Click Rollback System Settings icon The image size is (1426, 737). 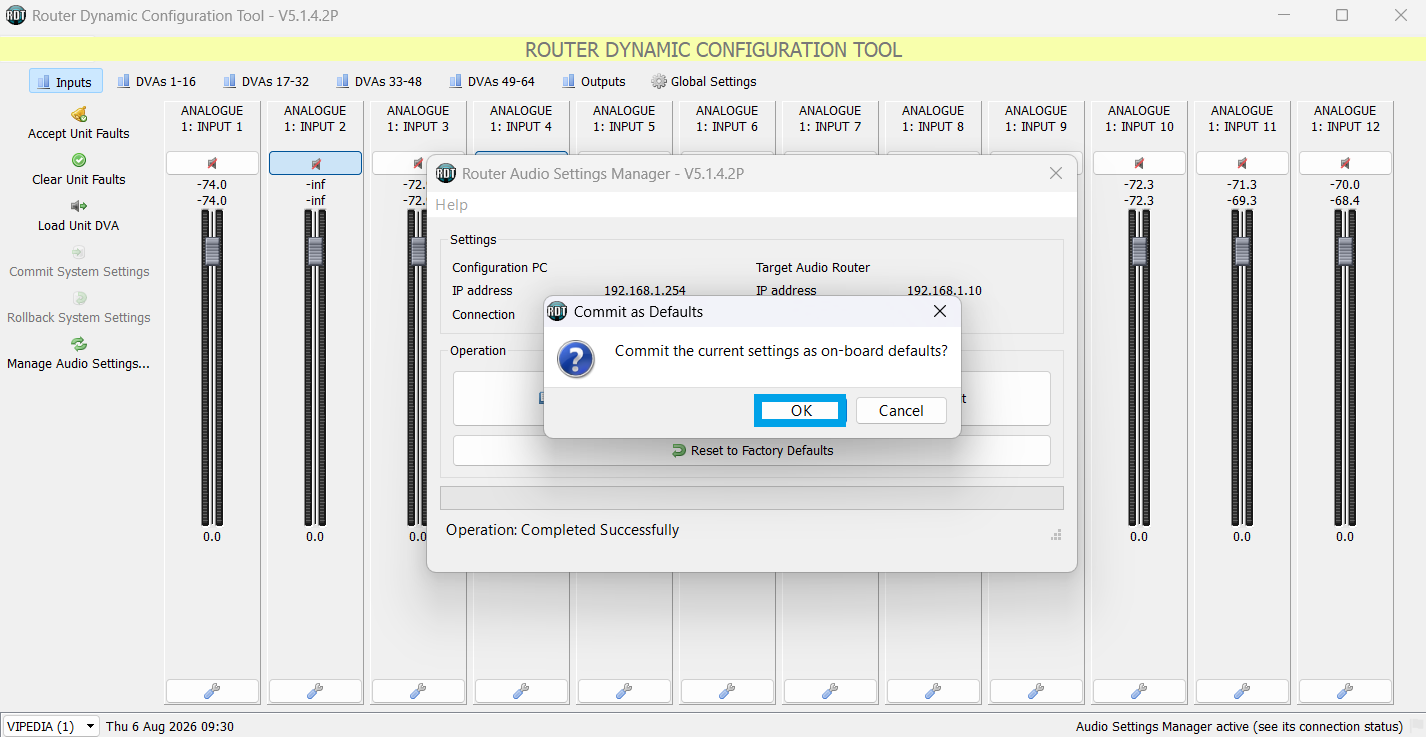pos(79,298)
